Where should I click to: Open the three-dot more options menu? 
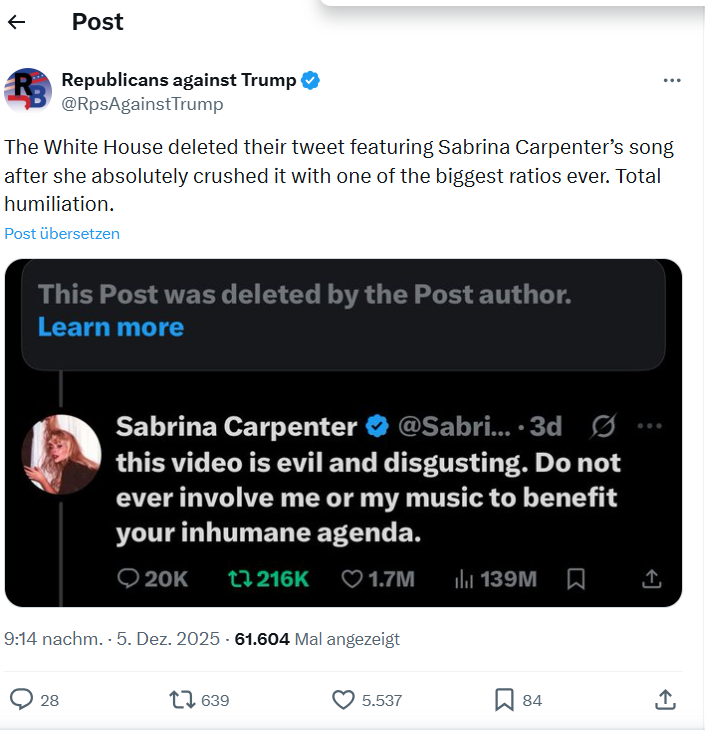click(673, 80)
